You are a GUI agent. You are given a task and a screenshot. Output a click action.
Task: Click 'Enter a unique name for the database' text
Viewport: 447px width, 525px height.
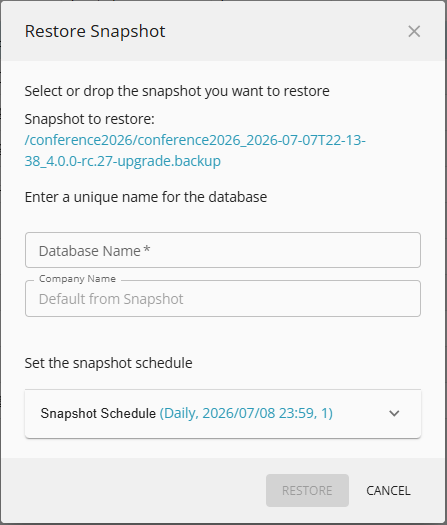(x=146, y=197)
